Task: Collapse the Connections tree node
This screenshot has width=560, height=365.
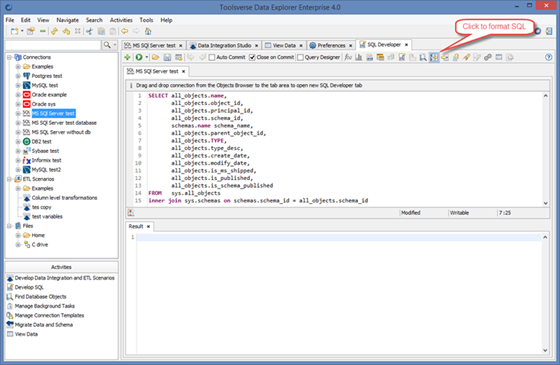Action: pos(9,57)
